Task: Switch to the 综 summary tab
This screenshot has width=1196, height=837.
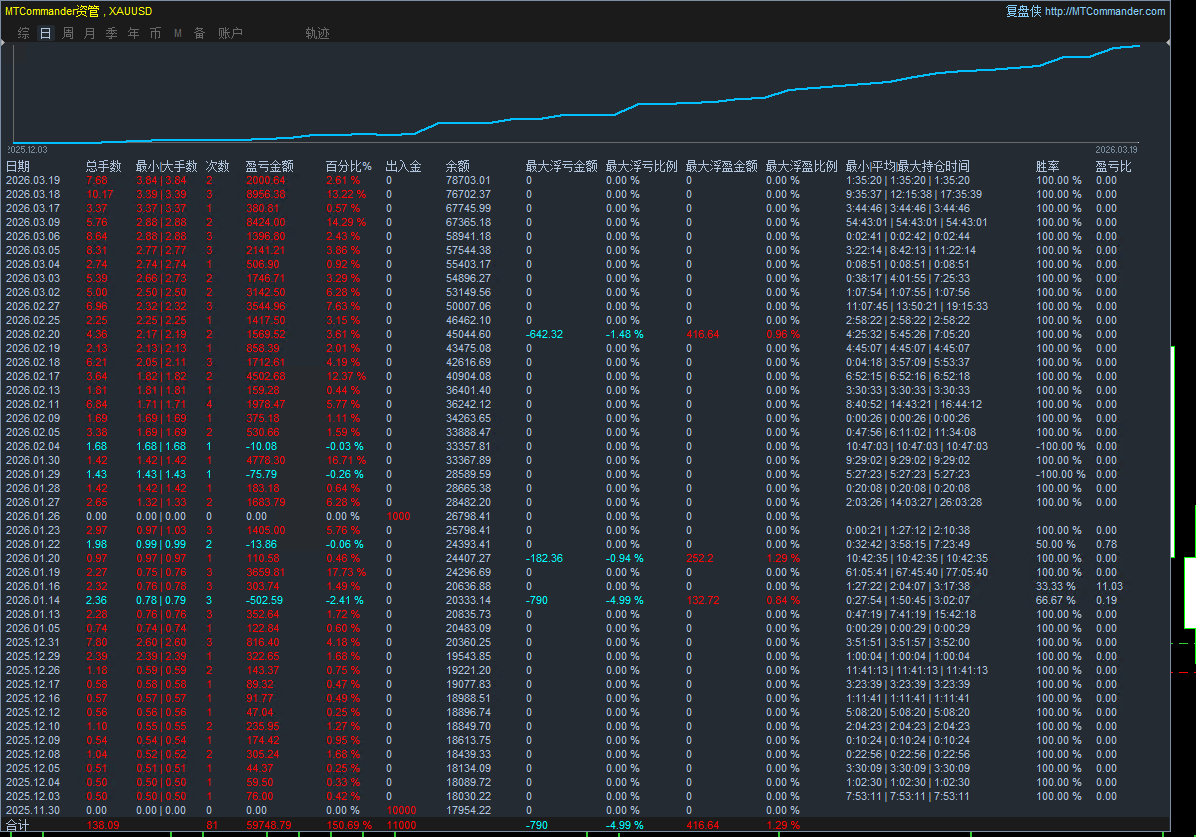Action: 23,33
